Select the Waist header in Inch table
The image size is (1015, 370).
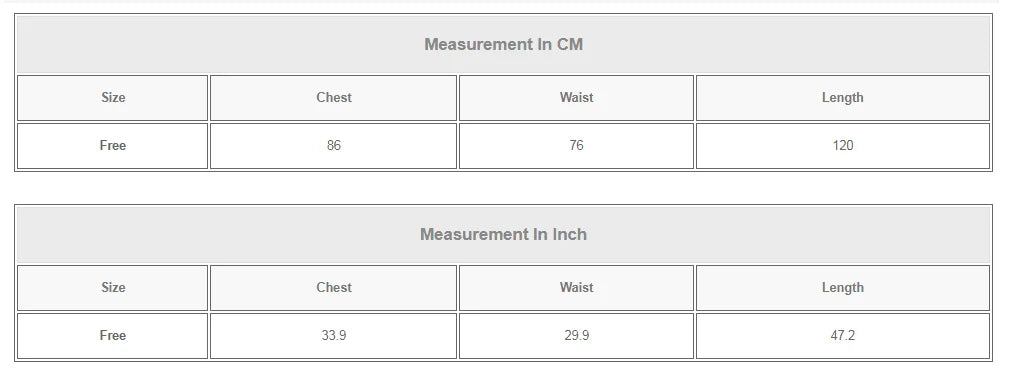(x=576, y=288)
